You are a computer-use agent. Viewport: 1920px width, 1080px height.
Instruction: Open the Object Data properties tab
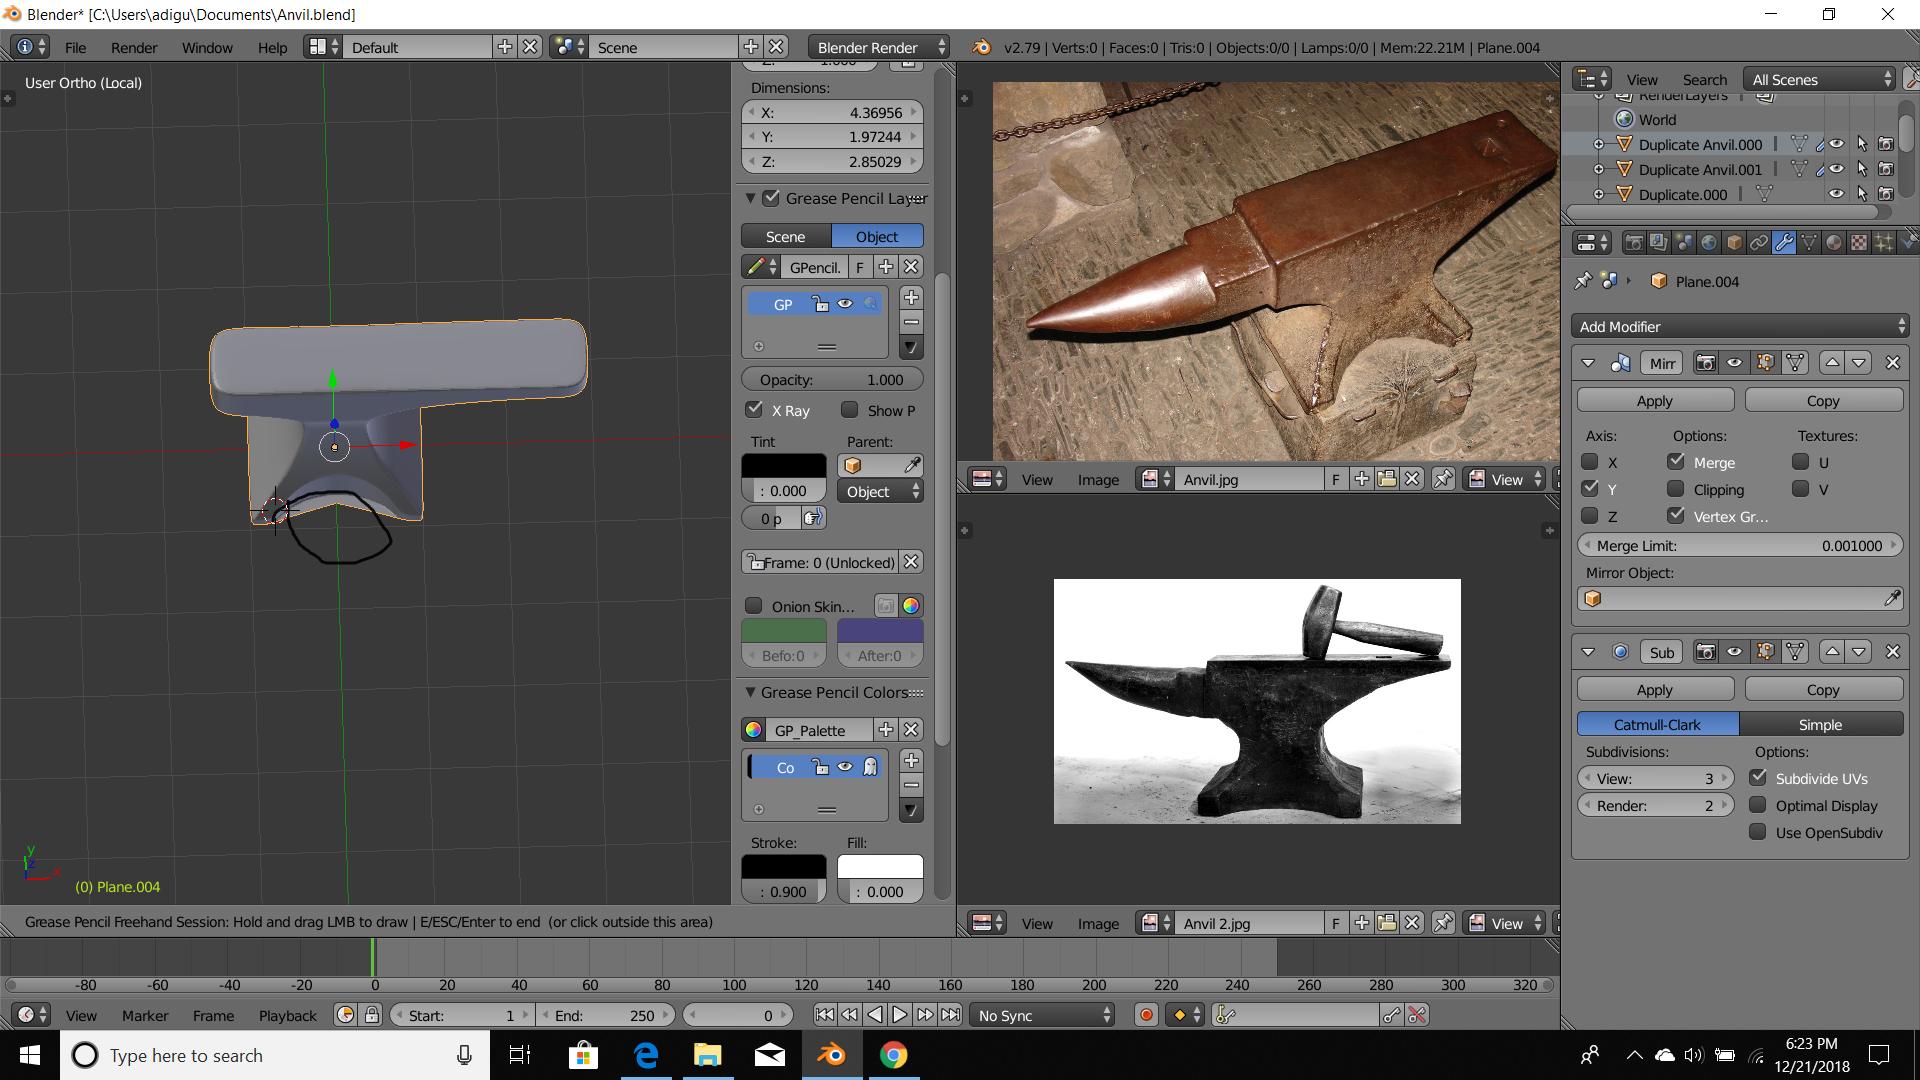(1809, 242)
